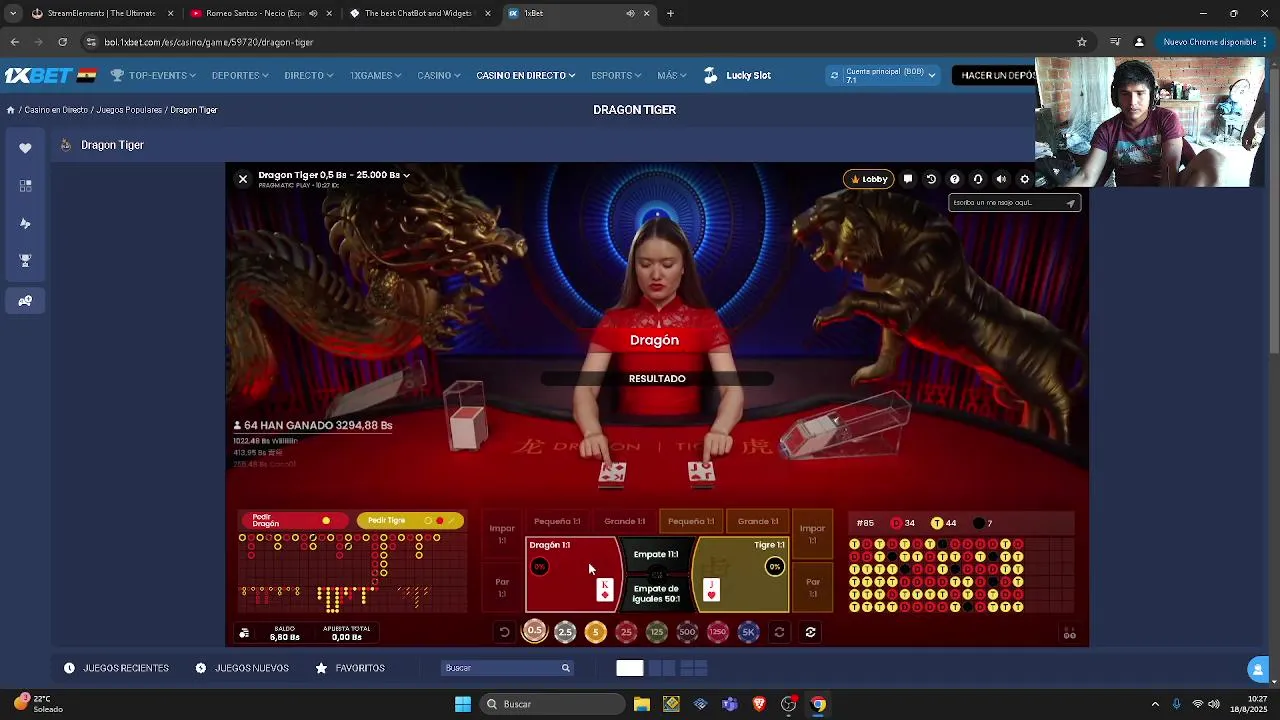Open Juegos Populares breadcrumb
Viewport: 1280px width, 720px height.
pos(129,110)
